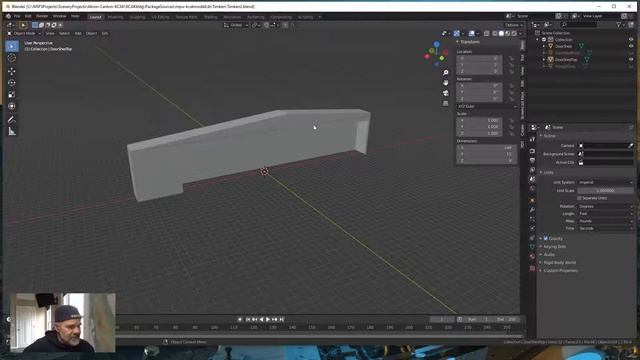Open the Texture properties tab icon

pyautogui.click(x=532, y=268)
